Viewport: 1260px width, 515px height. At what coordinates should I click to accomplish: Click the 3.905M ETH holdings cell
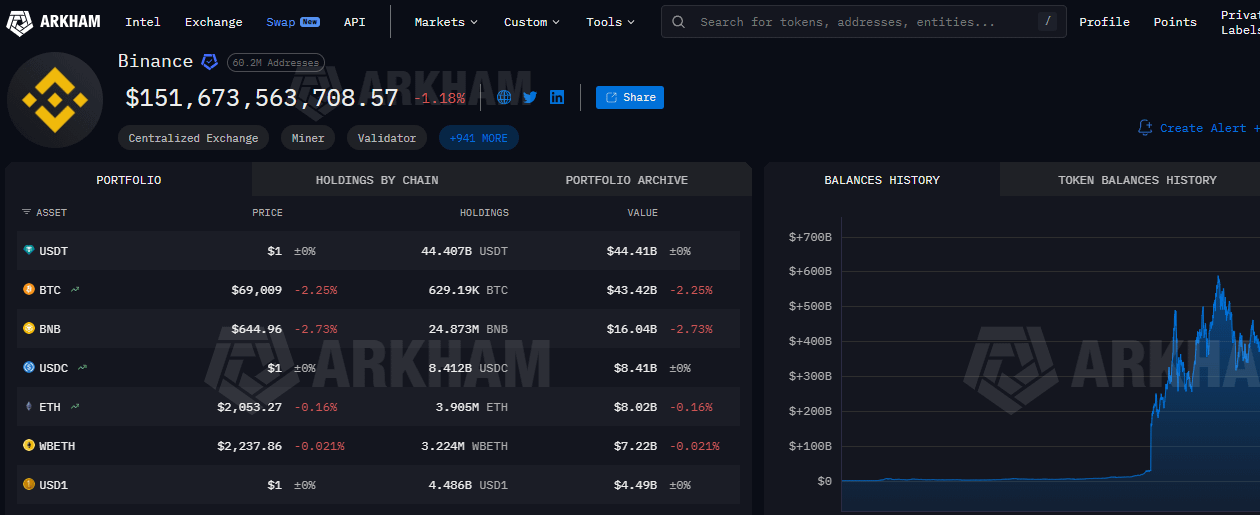click(472, 407)
